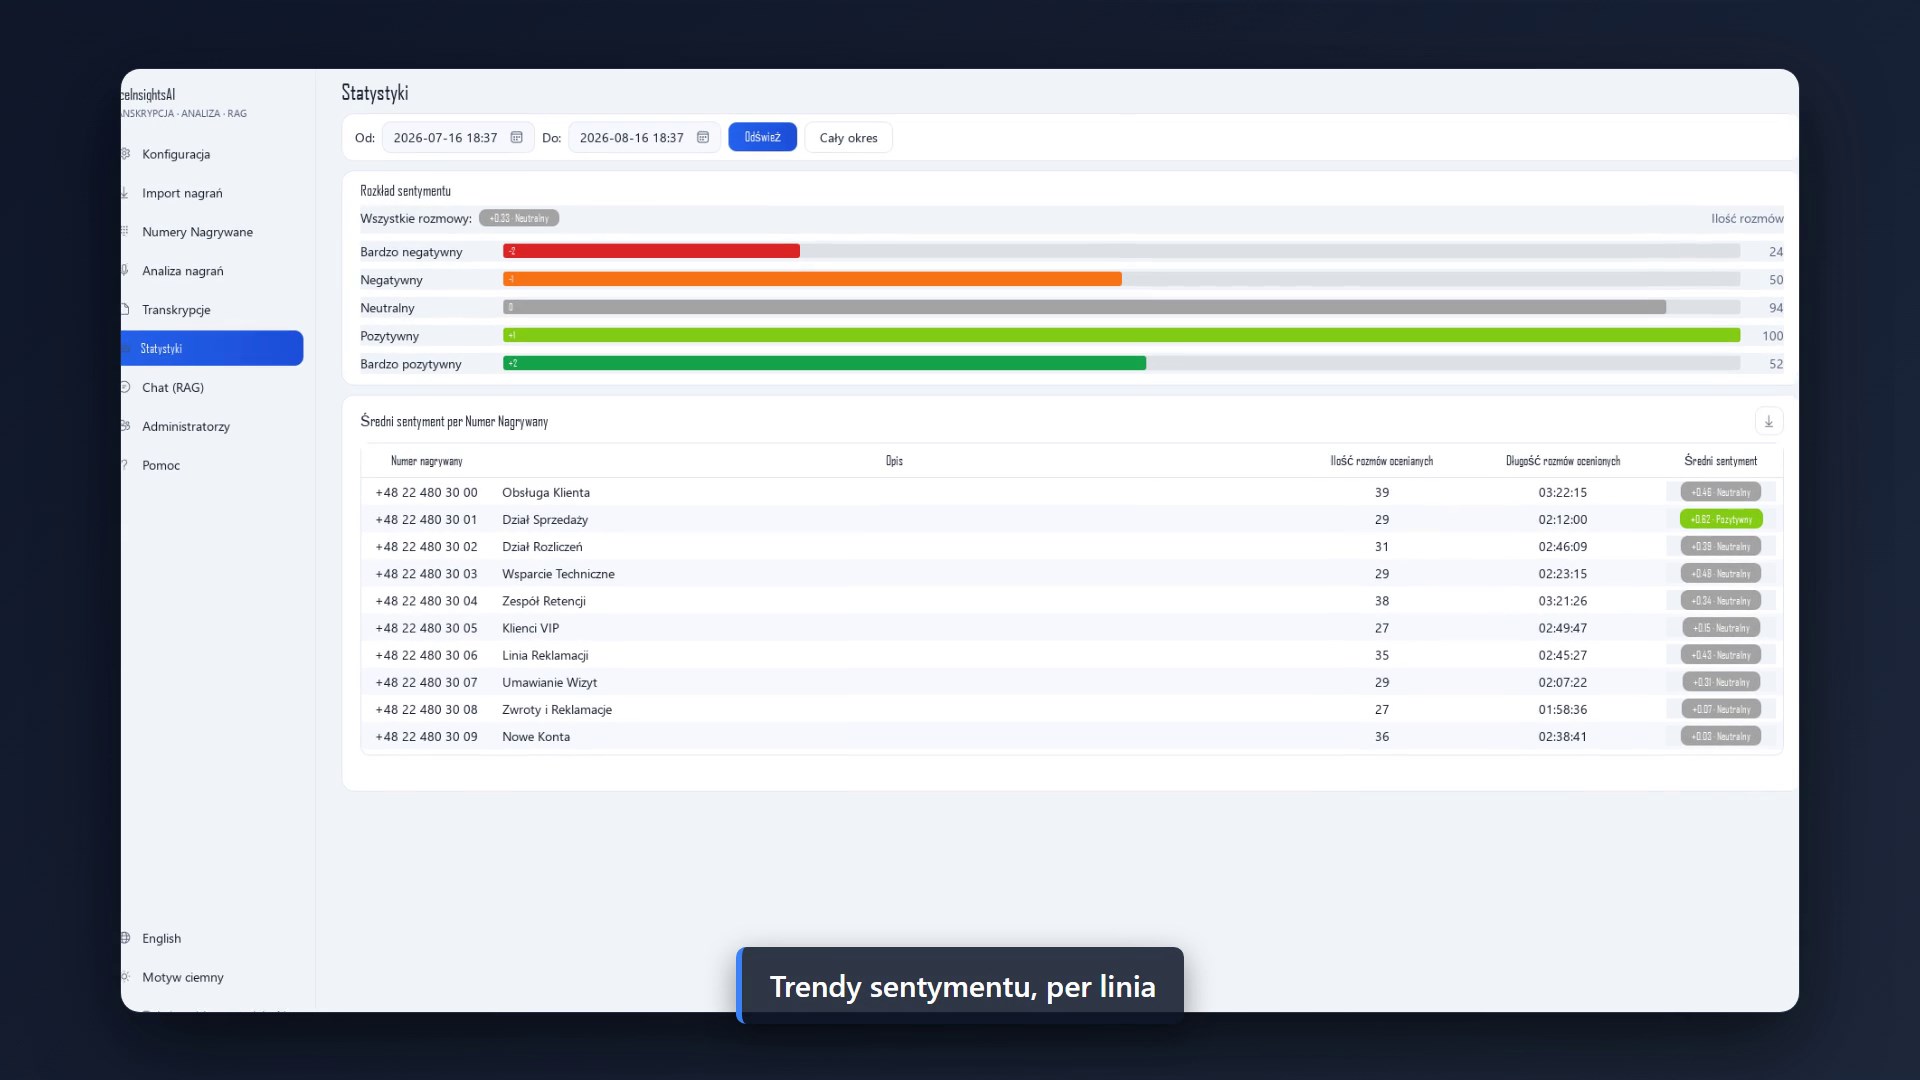Click the +0.33 Neutralny overall sentiment badge
Viewport: 1920px width, 1080px height.
[x=519, y=218]
